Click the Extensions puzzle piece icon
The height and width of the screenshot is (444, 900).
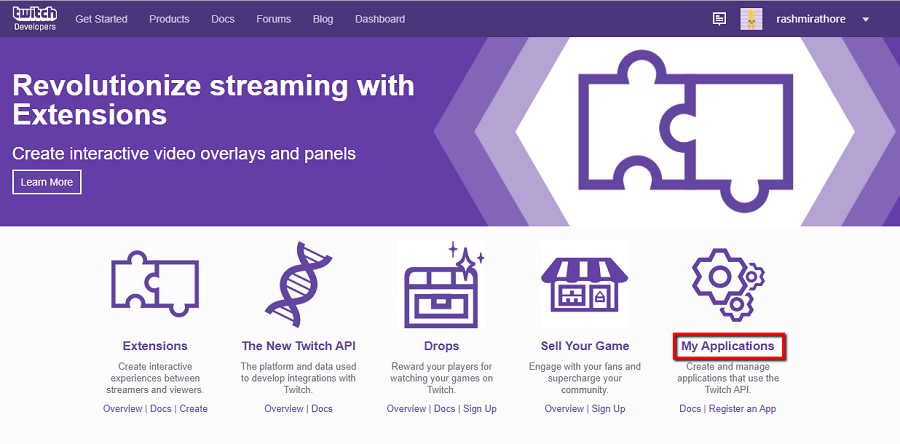point(155,284)
